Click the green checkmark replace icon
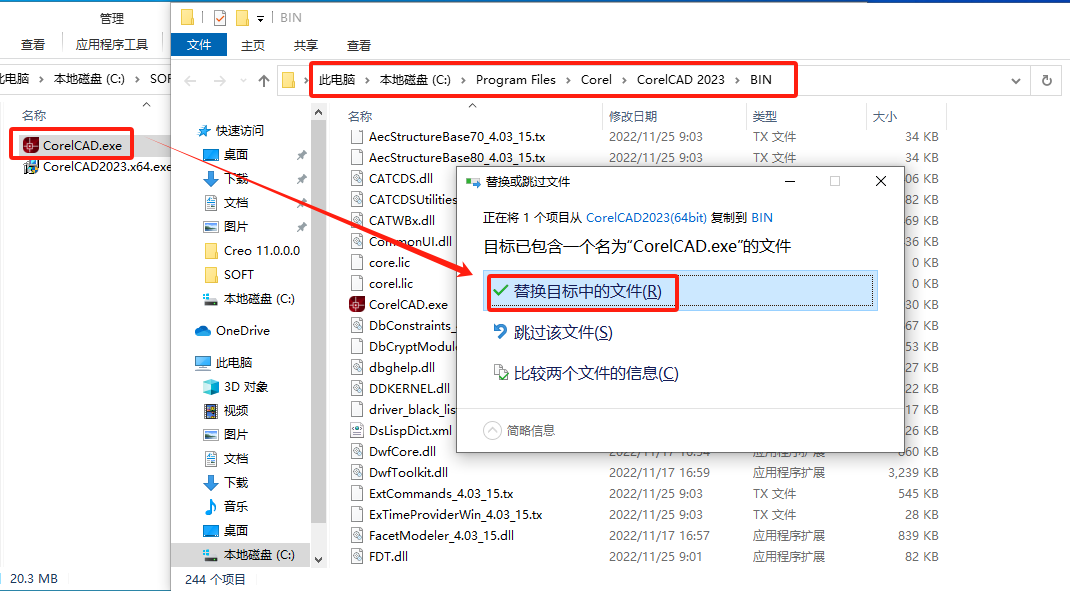Image resolution: width=1070 pixels, height=591 pixels. (x=500, y=291)
